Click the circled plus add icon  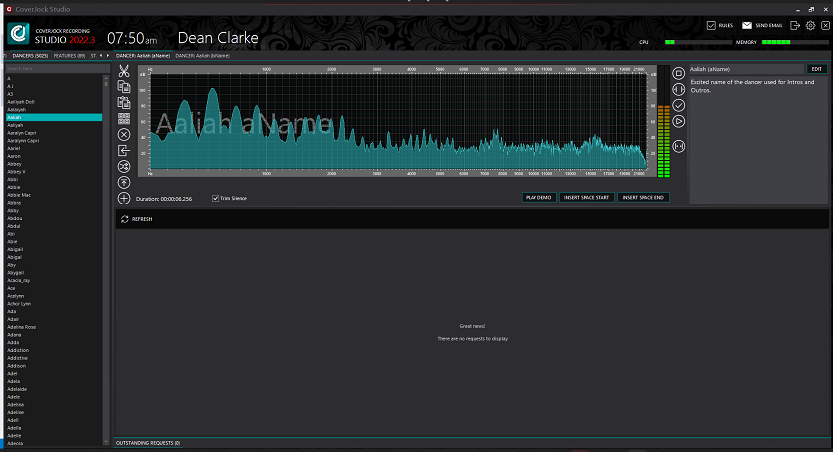coord(124,198)
